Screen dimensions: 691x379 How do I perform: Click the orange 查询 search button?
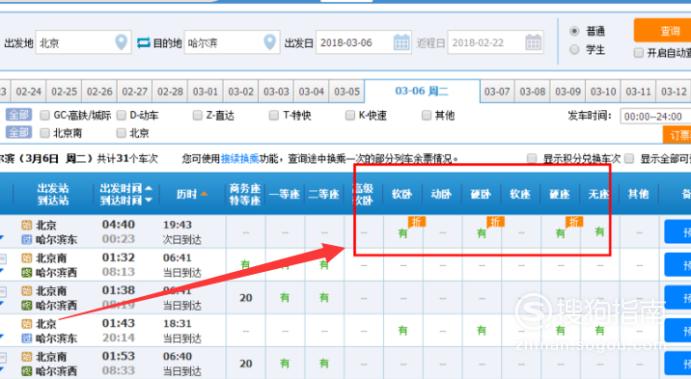click(x=662, y=30)
